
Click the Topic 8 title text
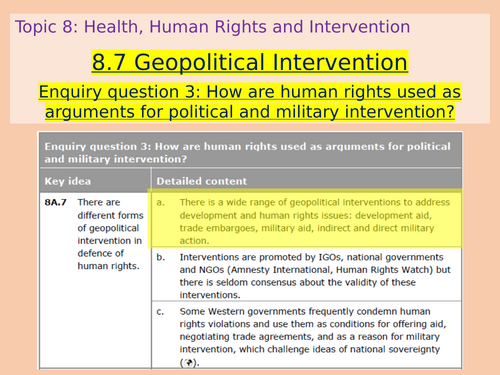(213, 27)
